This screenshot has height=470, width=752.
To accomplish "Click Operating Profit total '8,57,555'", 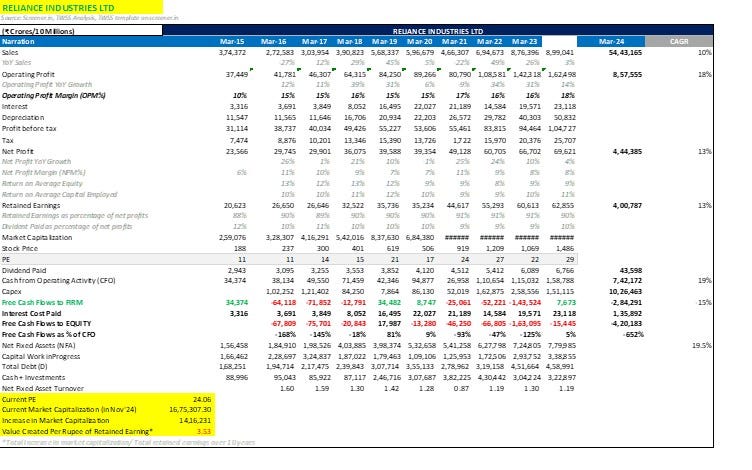I will (627, 75).
